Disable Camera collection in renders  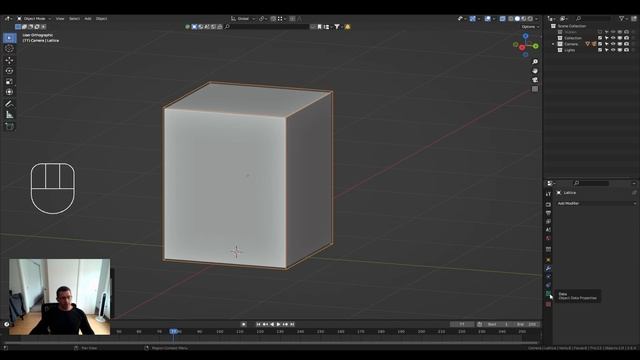tap(627, 44)
